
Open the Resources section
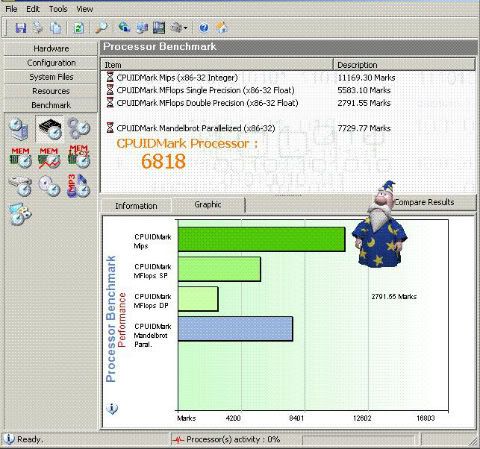[51, 91]
